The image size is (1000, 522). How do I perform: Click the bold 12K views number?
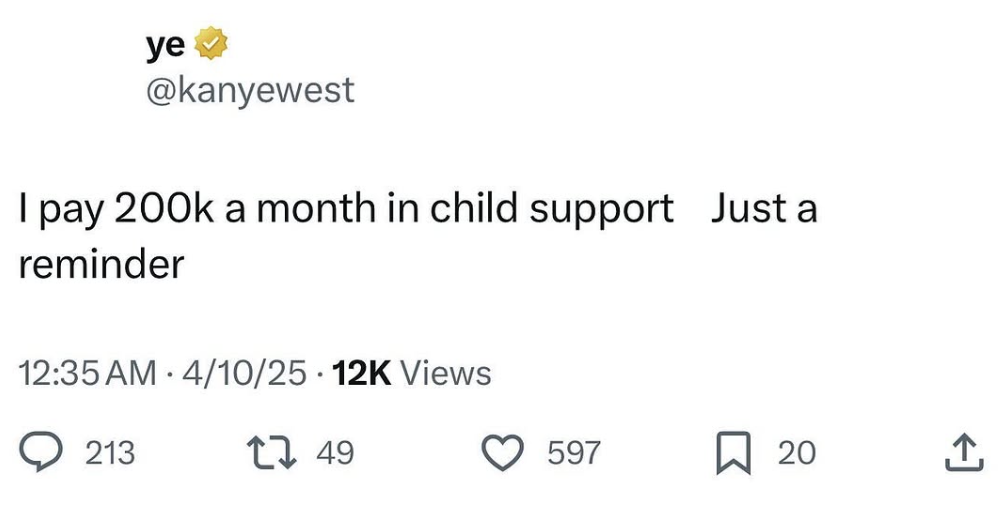coord(361,373)
